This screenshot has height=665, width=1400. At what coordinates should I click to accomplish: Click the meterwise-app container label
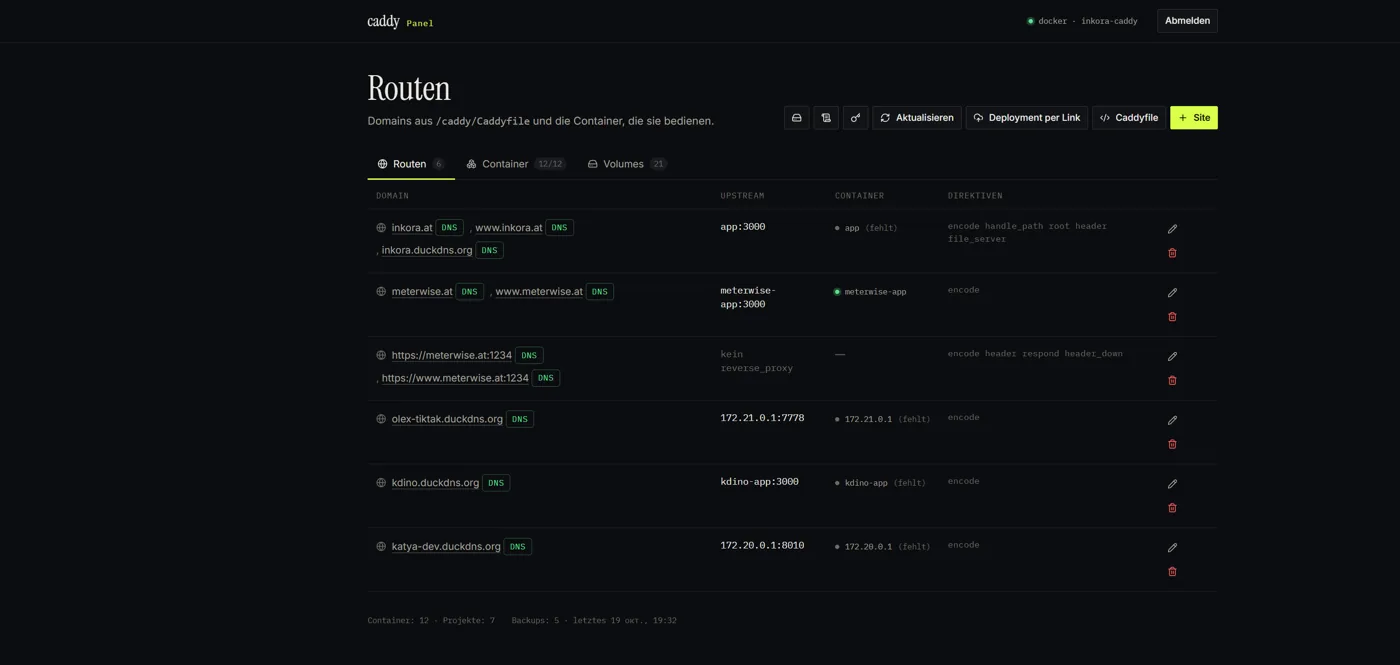(870, 292)
